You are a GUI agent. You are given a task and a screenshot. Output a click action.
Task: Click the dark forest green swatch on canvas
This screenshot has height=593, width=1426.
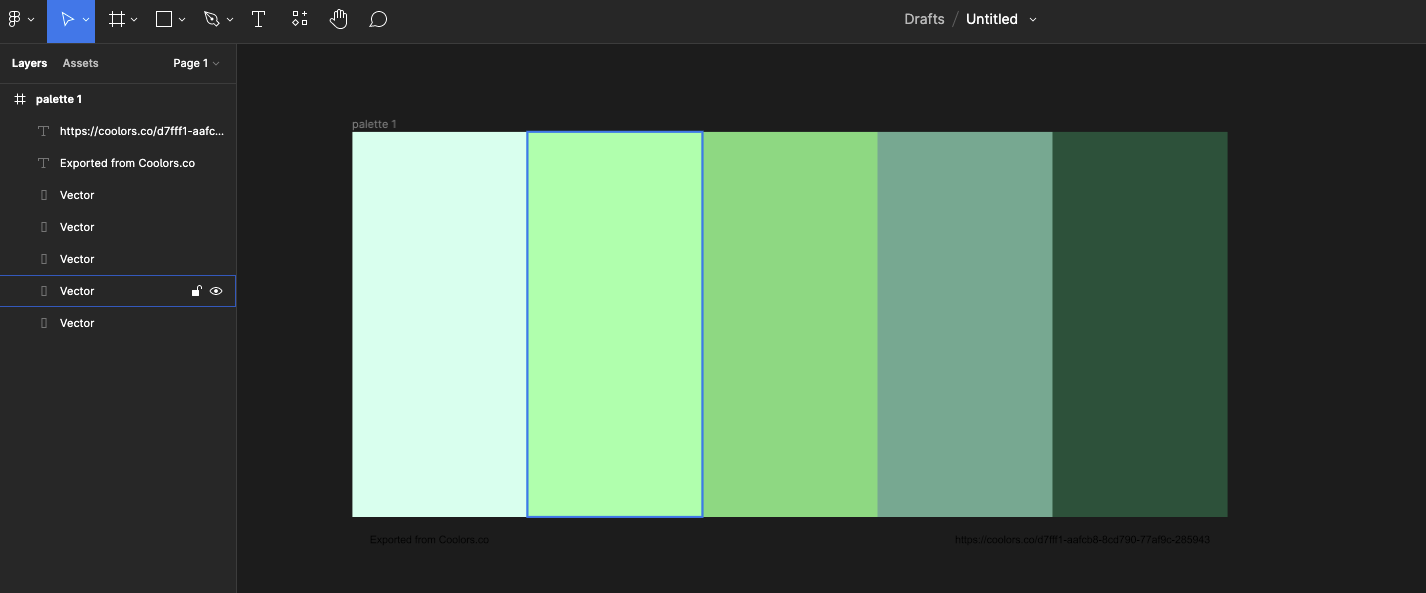(x=1140, y=324)
